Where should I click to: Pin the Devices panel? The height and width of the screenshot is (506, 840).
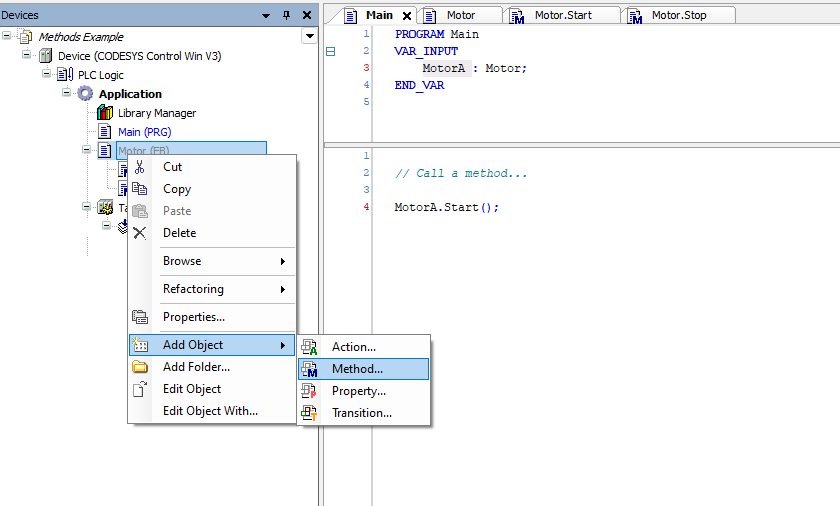point(287,15)
